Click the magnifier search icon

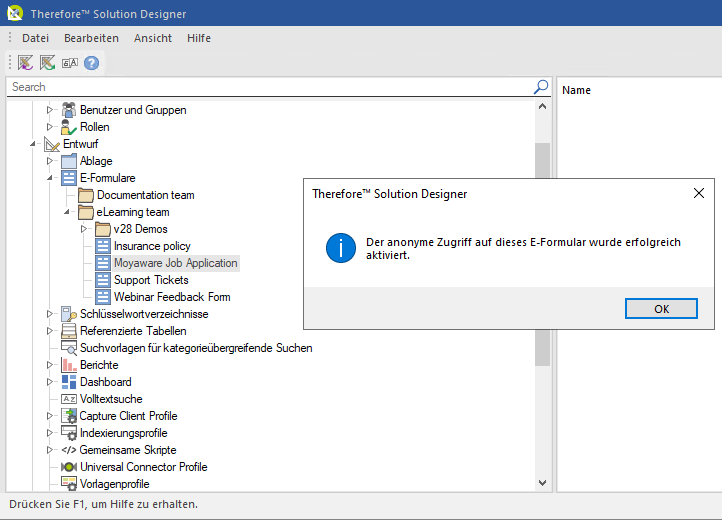[541, 87]
